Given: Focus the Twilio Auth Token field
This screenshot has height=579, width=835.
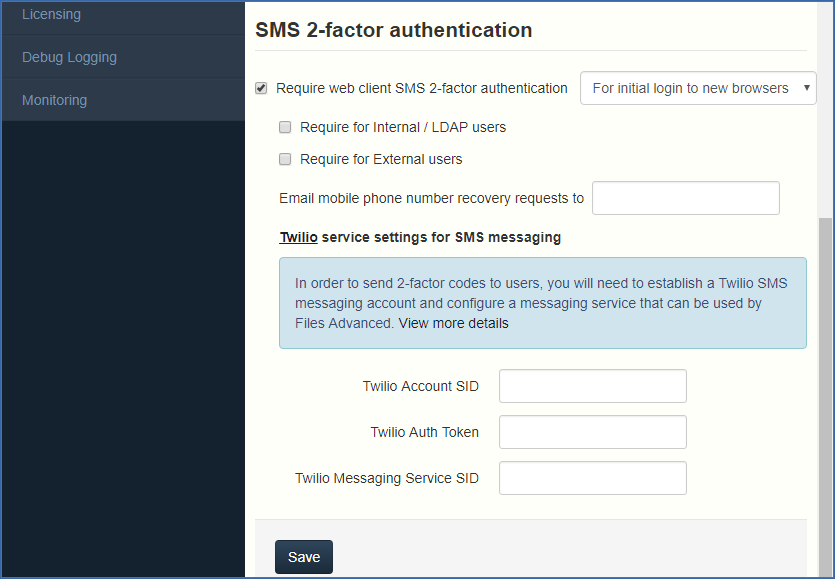Looking at the screenshot, I should click(593, 432).
